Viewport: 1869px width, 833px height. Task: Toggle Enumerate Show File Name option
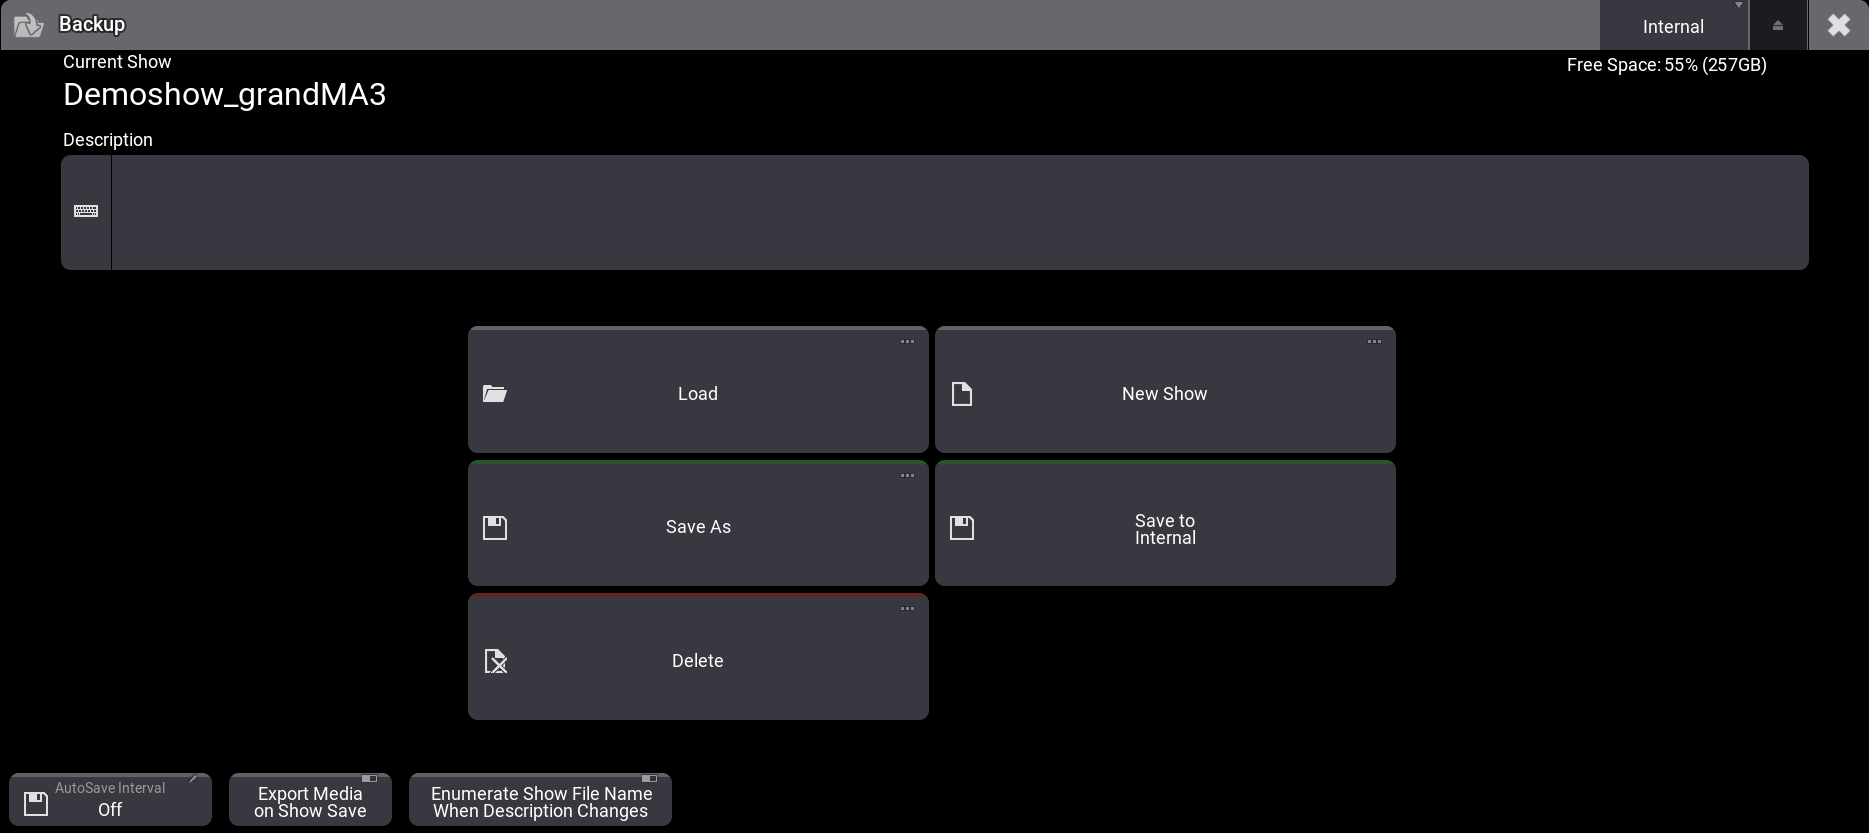[540, 801]
